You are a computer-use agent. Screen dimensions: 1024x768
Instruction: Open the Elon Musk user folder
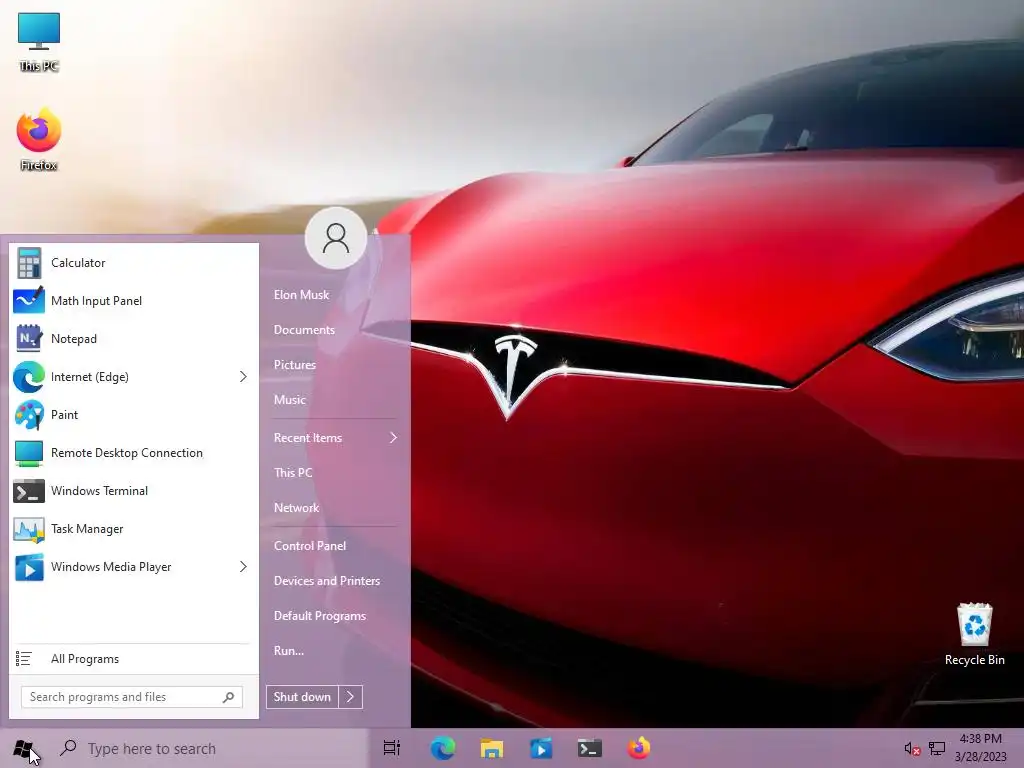(x=301, y=295)
